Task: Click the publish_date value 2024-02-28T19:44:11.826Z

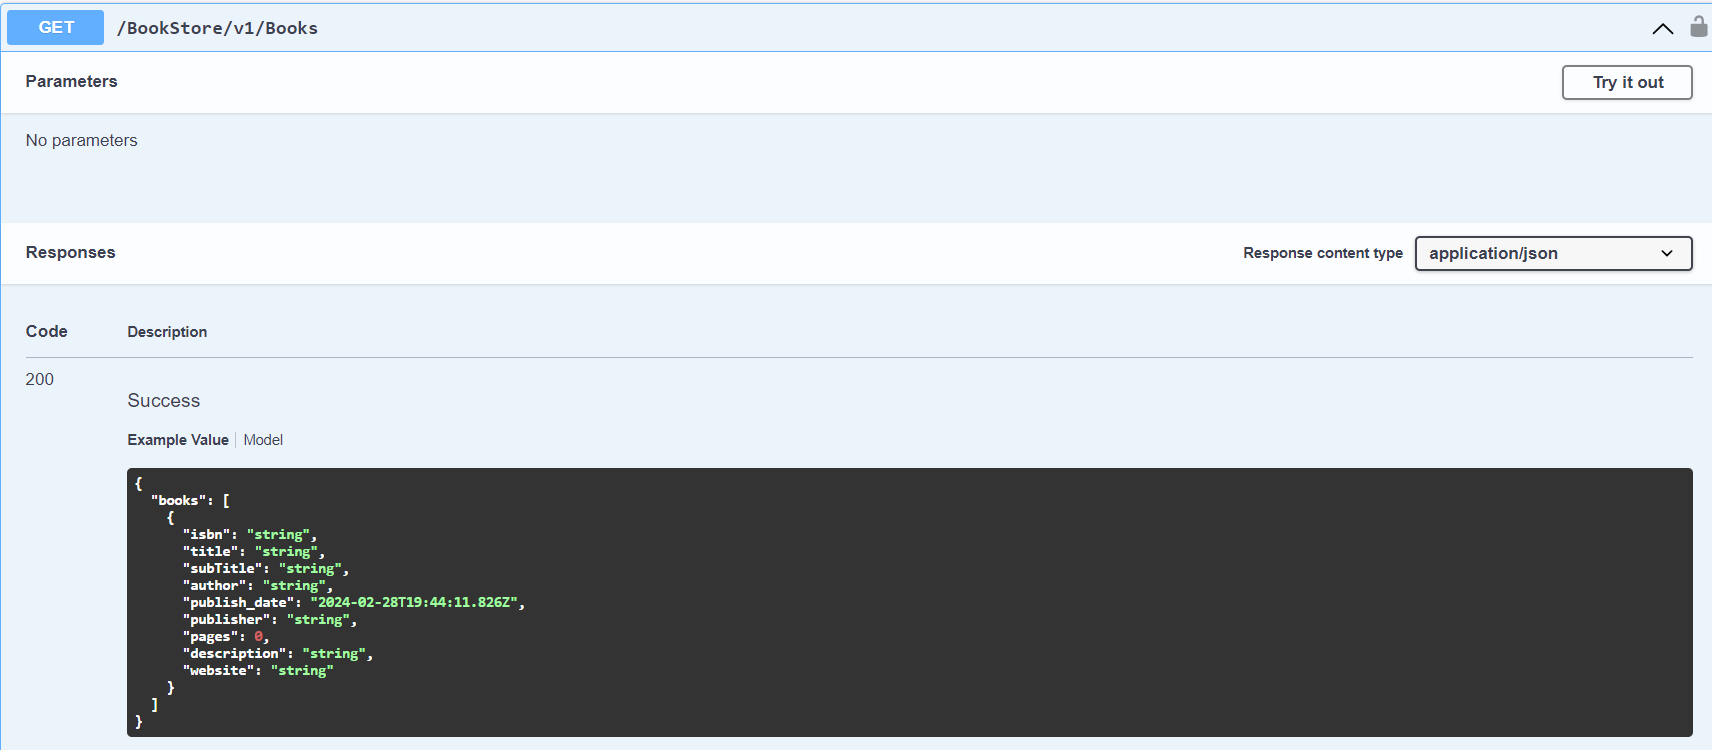Action: (x=414, y=602)
